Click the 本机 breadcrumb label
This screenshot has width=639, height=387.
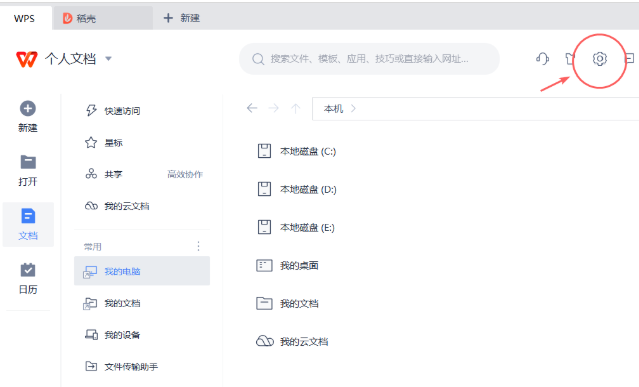[333, 109]
